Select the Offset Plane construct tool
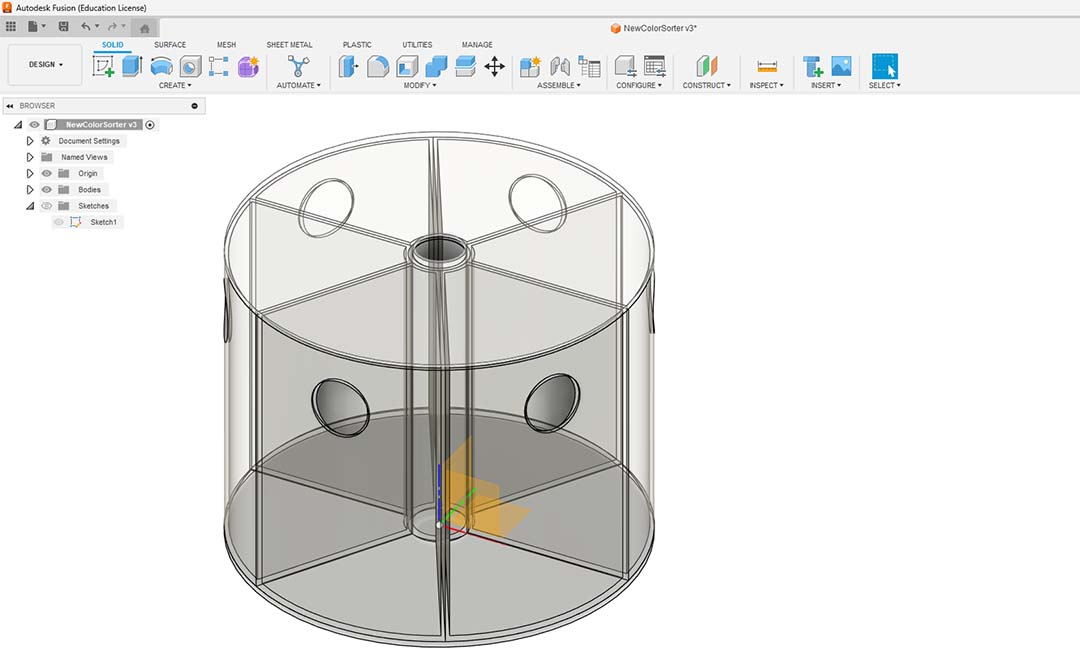1080x656 pixels. click(707, 67)
